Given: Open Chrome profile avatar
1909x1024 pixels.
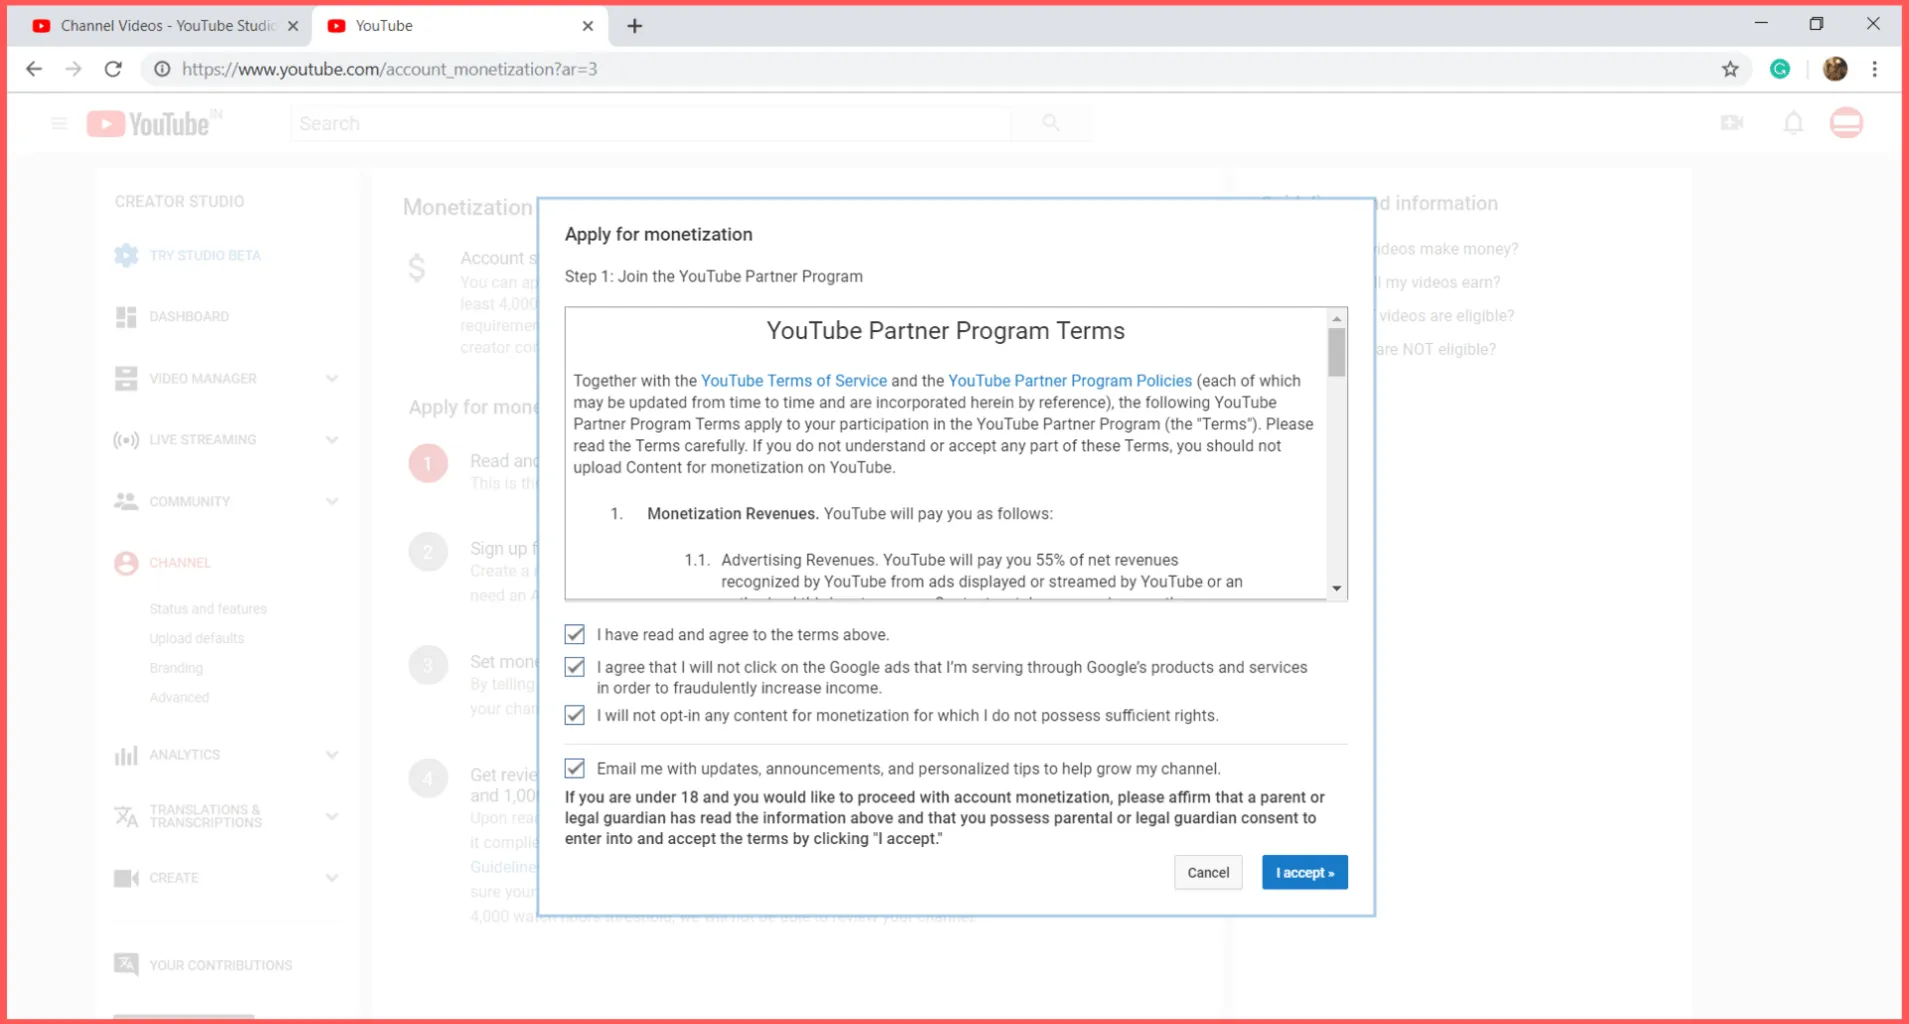Looking at the screenshot, I should pos(1835,69).
